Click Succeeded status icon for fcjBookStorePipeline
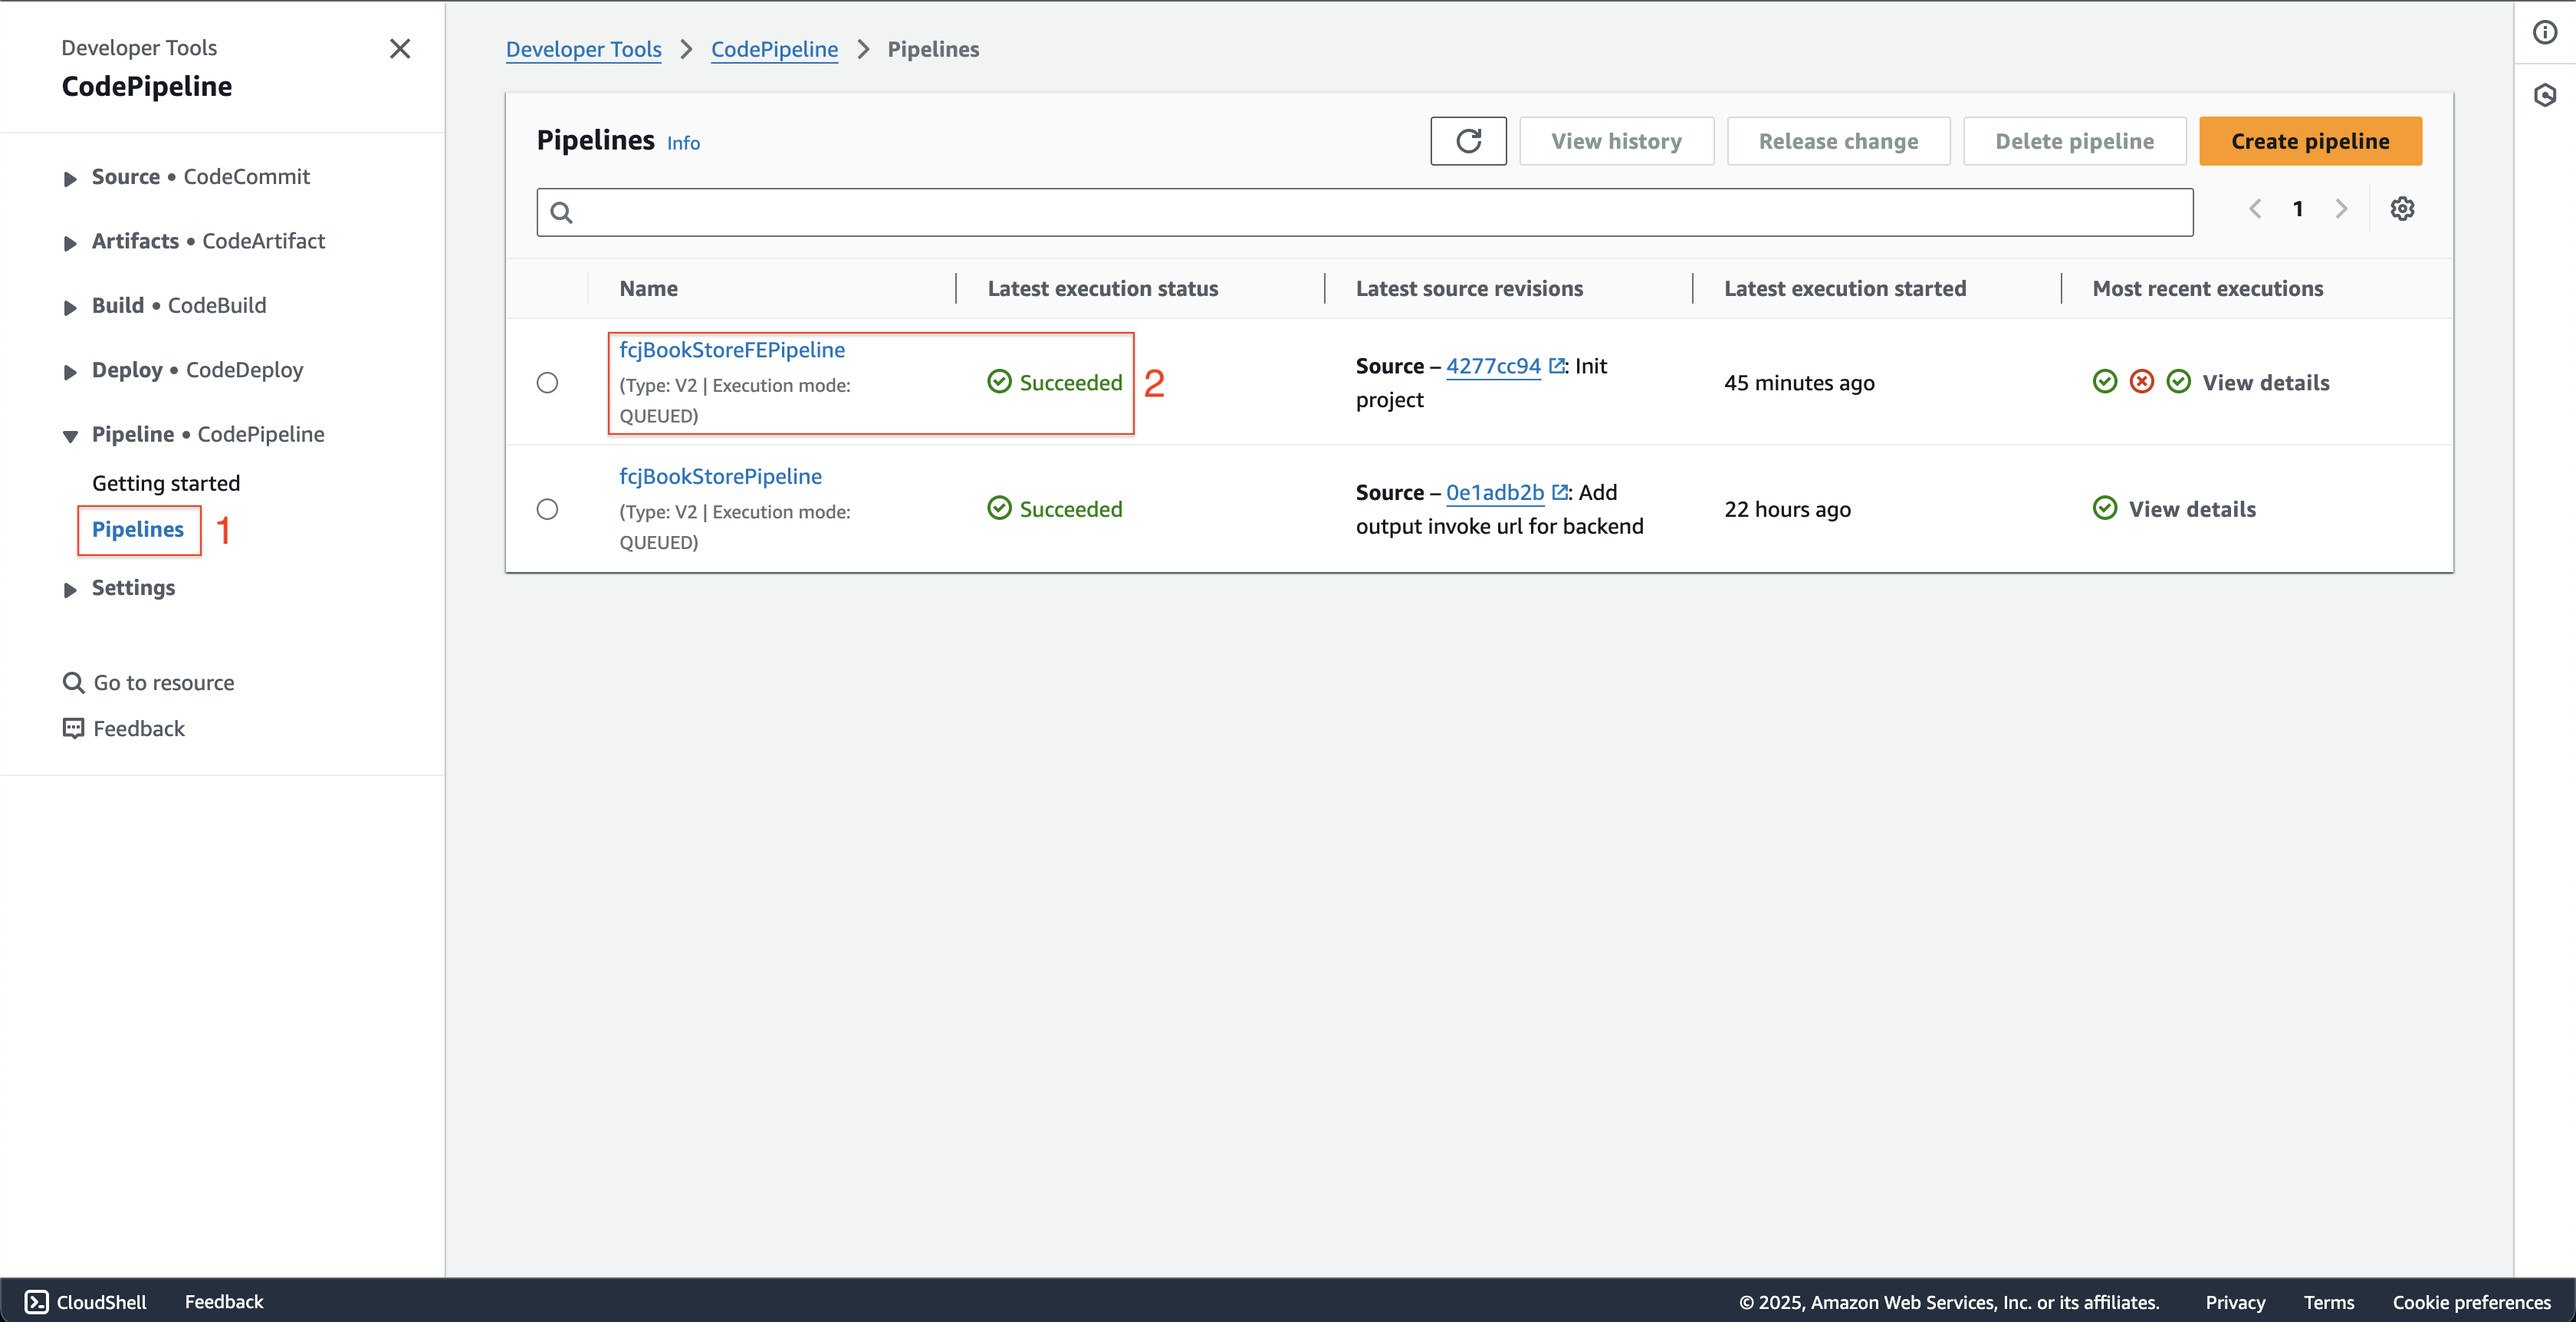The height and width of the screenshot is (1322, 2576). coord(999,508)
